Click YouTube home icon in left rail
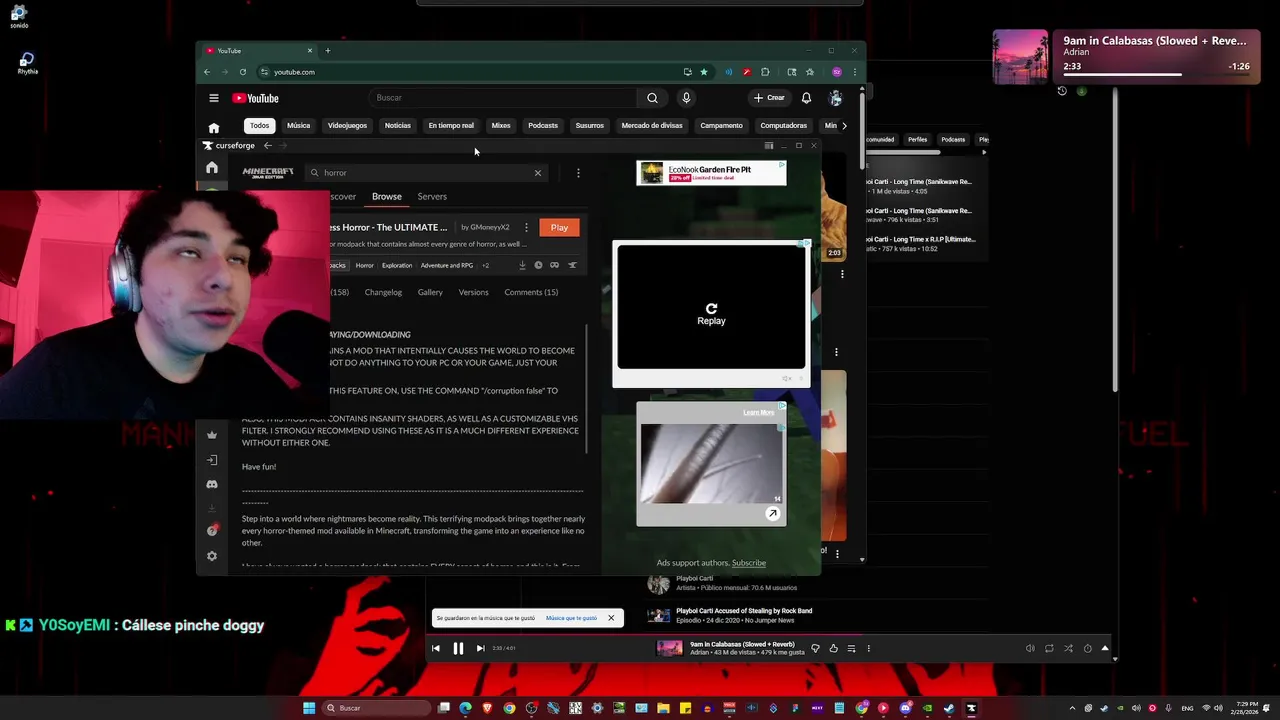Image resolution: width=1280 pixels, height=720 pixels. point(213,128)
